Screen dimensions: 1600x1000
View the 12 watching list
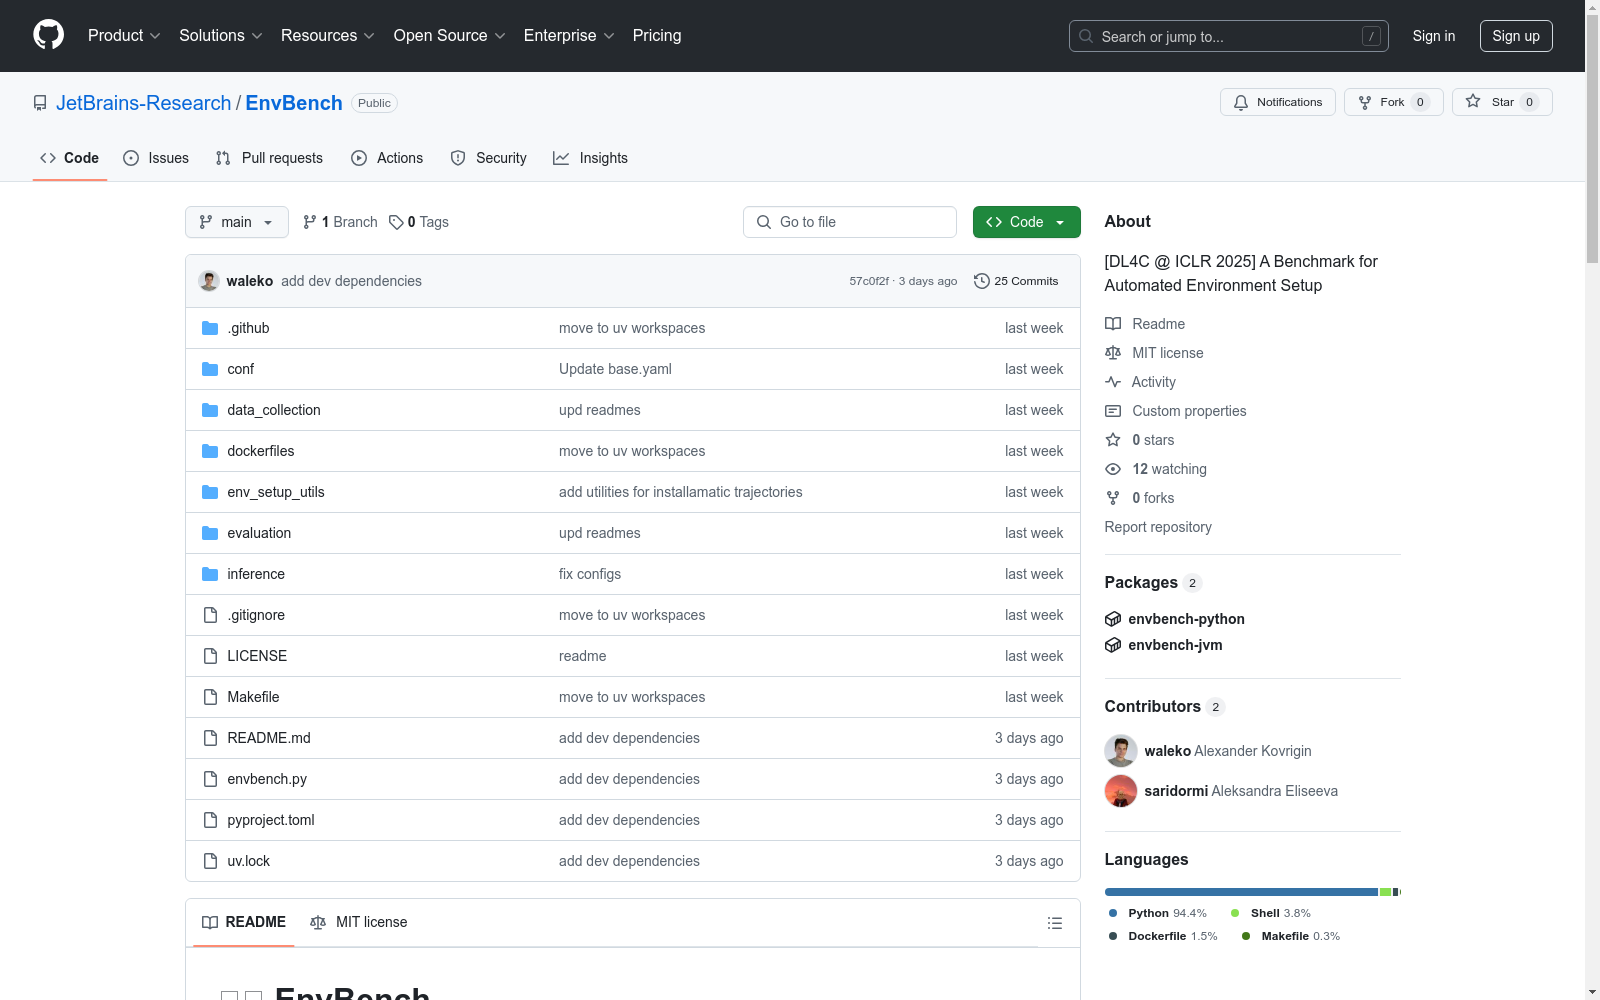[x=1156, y=469]
